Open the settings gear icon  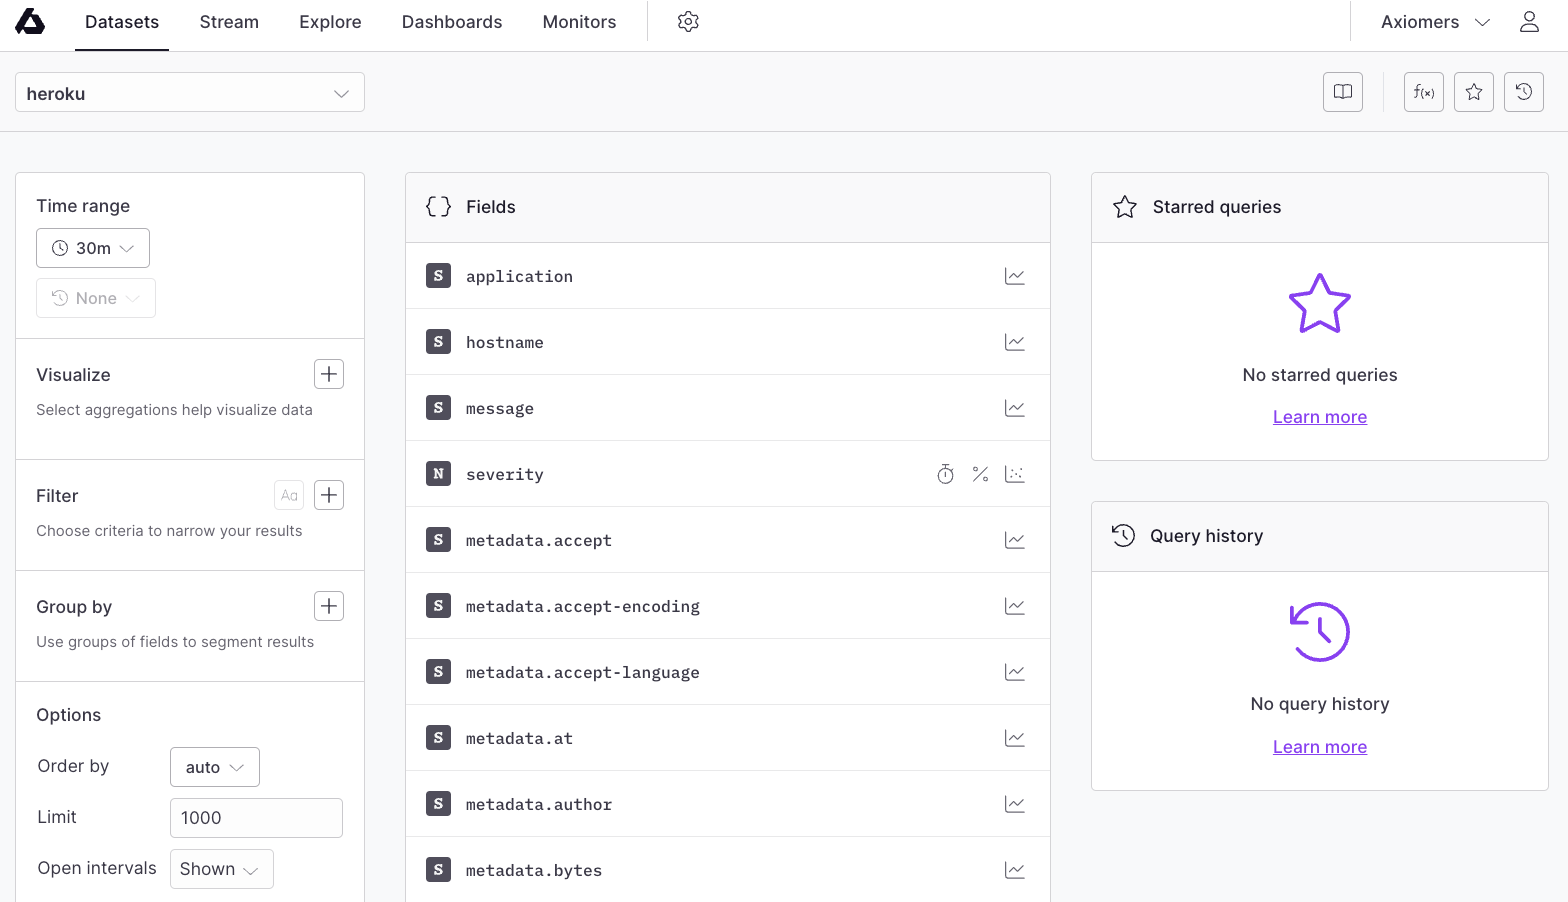click(x=688, y=22)
